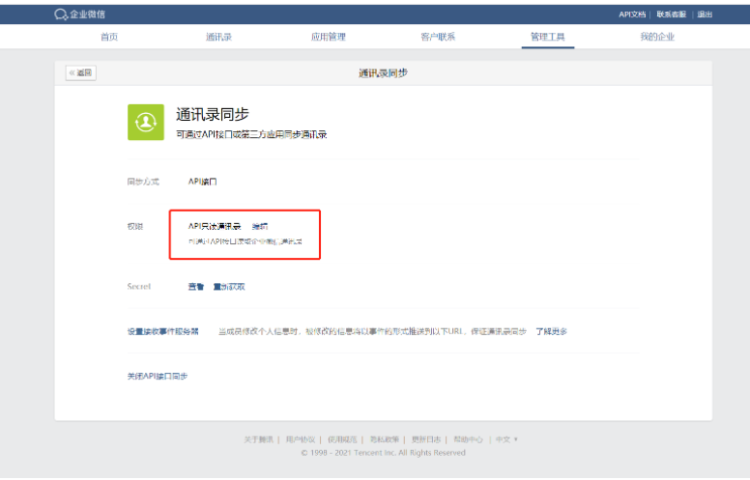
Task: Open 帮助中心 in the footer
Action: pyautogui.click(x=468, y=439)
